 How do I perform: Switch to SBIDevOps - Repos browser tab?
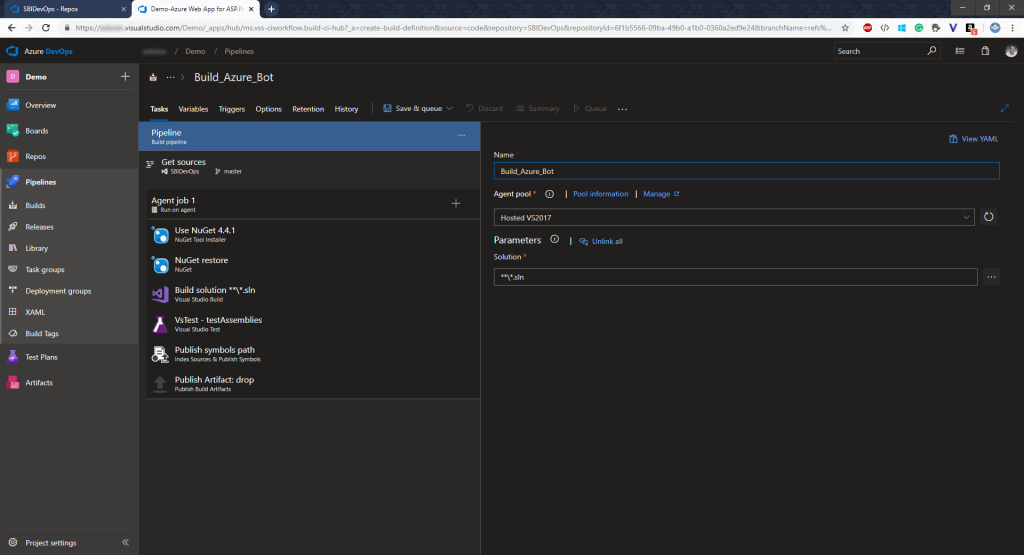[65, 9]
